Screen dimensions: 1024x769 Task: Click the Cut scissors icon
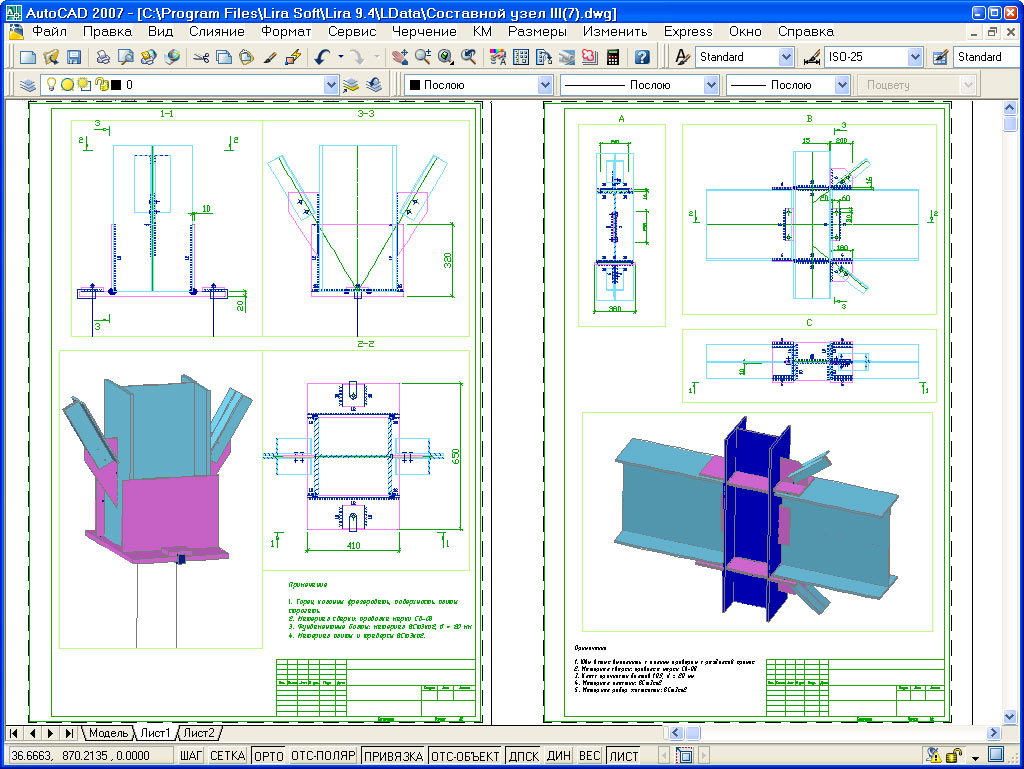point(201,58)
